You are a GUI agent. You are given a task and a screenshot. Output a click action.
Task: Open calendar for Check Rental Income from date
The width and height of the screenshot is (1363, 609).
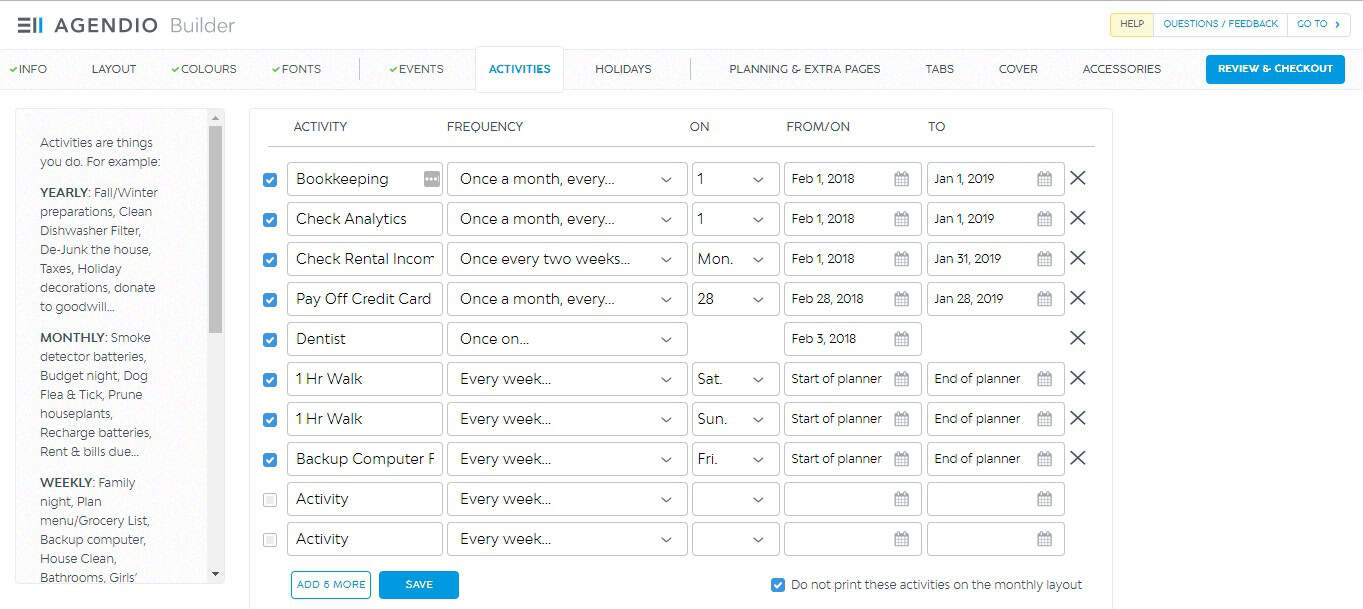(901, 259)
